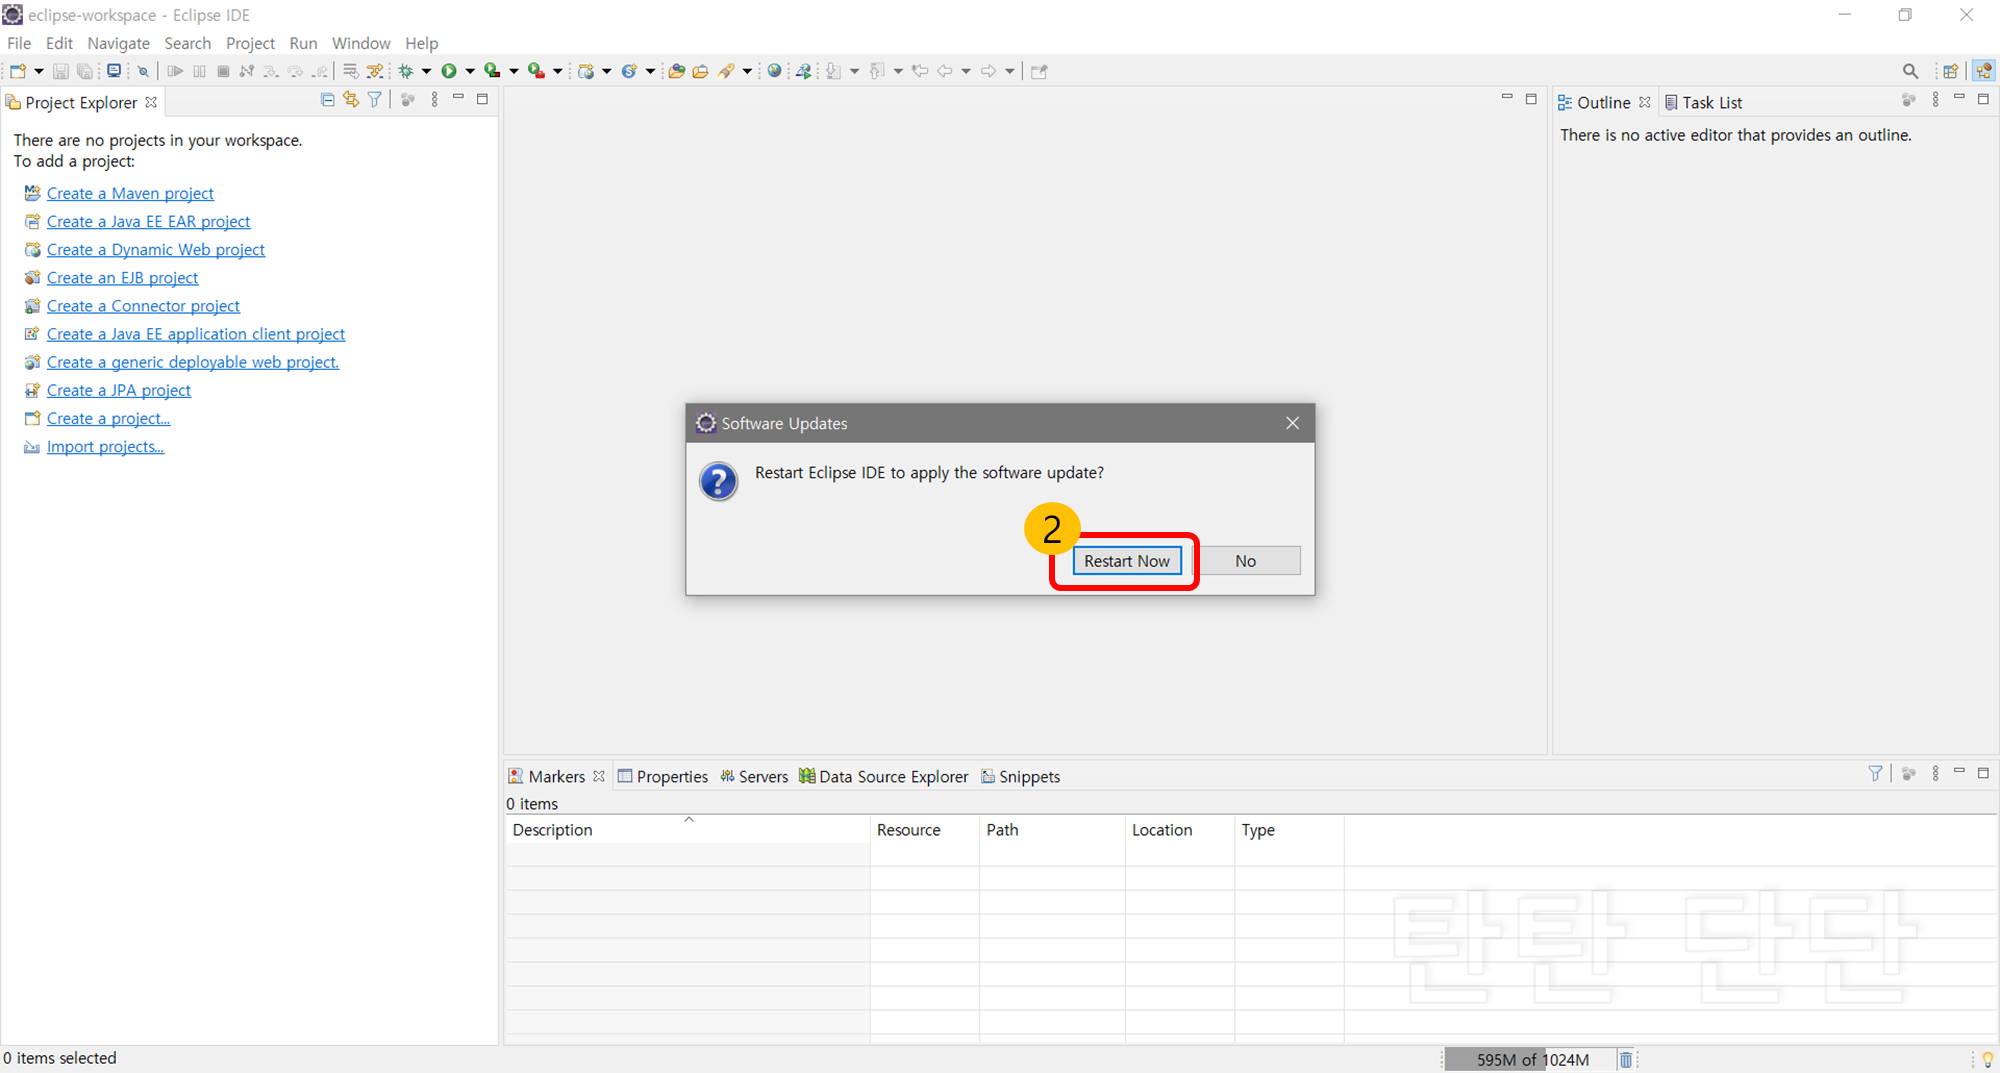Click the Forward navigation arrow
The height and width of the screenshot is (1073, 2000).
(988, 71)
